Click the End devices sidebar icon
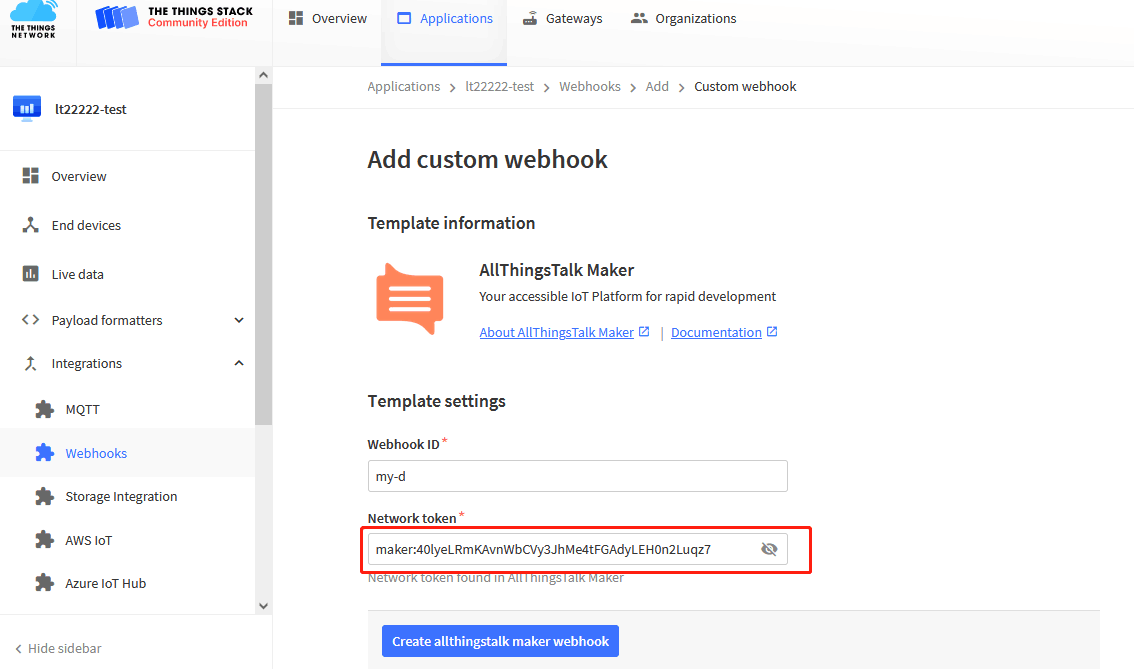The width and height of the screenshot is (1134, 669). click(30, 225)
